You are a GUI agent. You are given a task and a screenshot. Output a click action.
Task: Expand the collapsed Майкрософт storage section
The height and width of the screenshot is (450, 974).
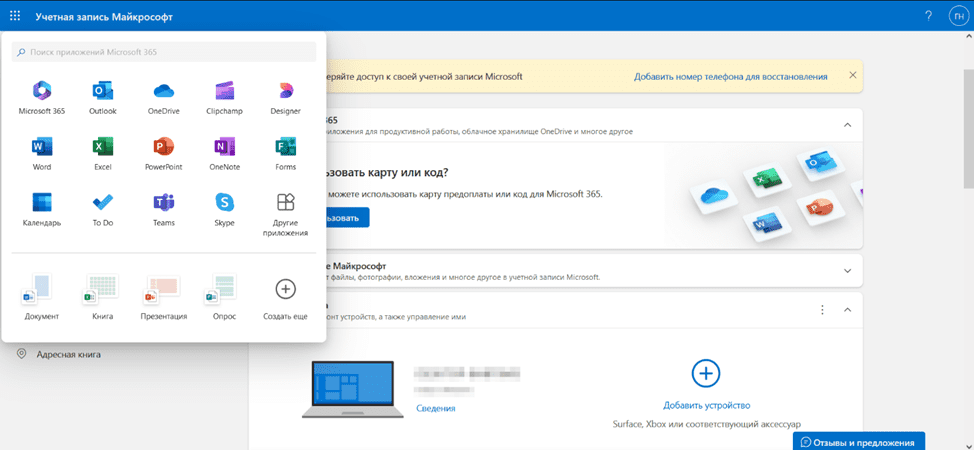(x=847, y=271)
